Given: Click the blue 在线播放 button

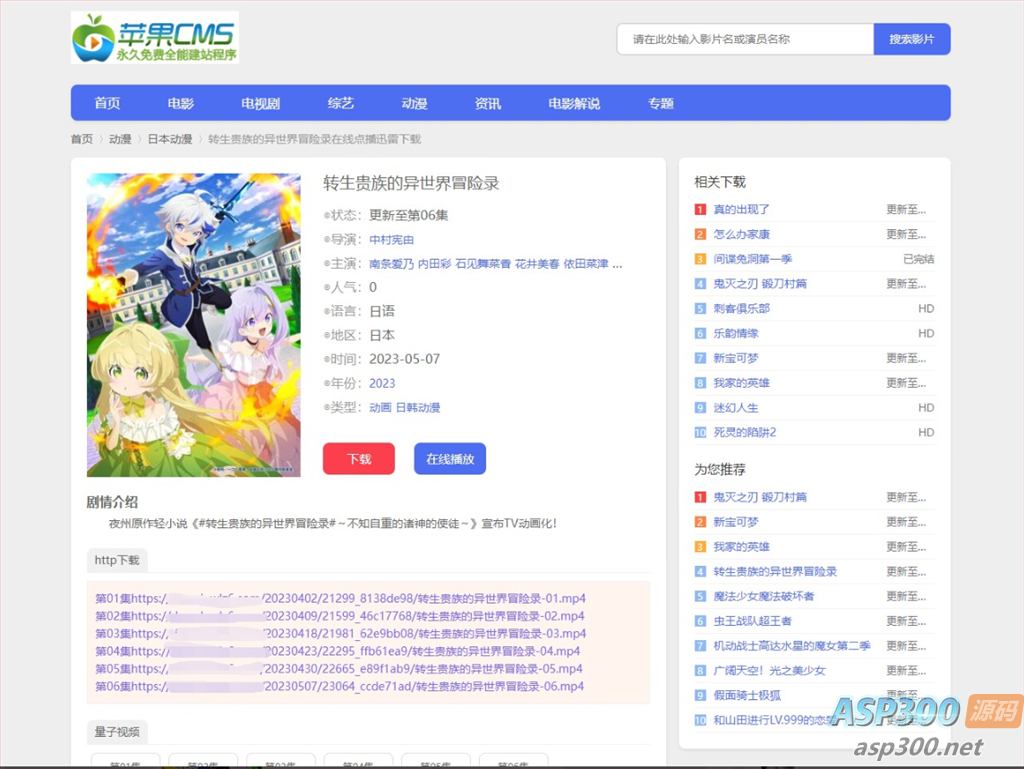Looking at the screenshot, I should tap(450, 458).
